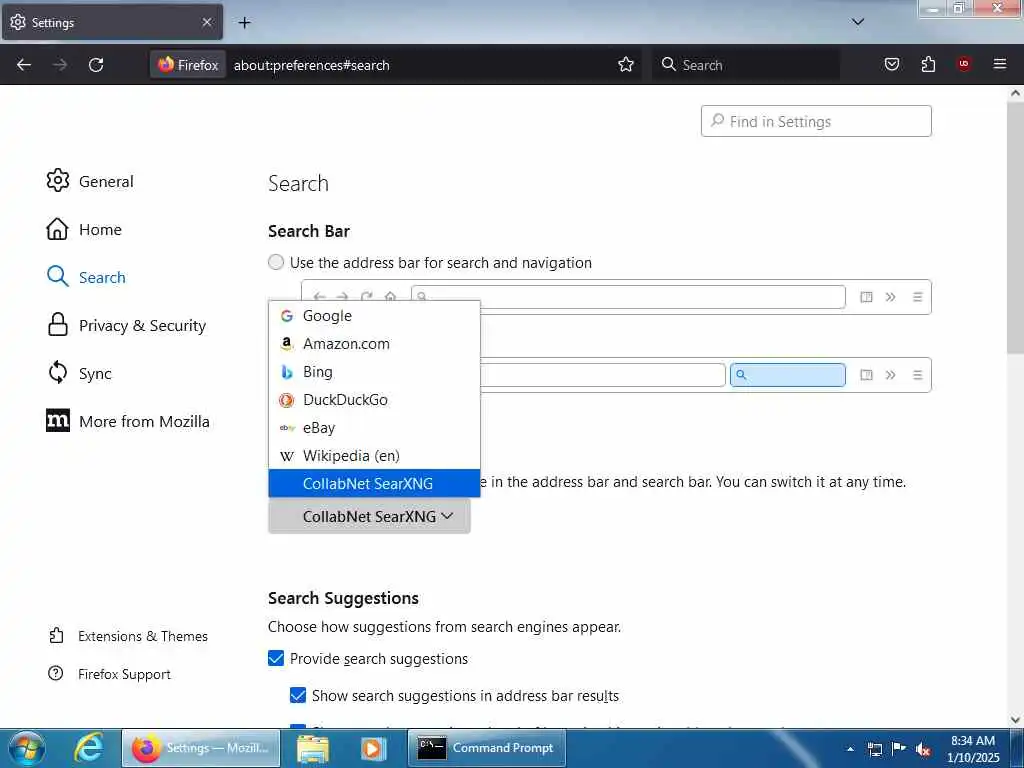1024x768 pixels.
Task: Bookmark this page with the star icon
Action: point(626,65)
